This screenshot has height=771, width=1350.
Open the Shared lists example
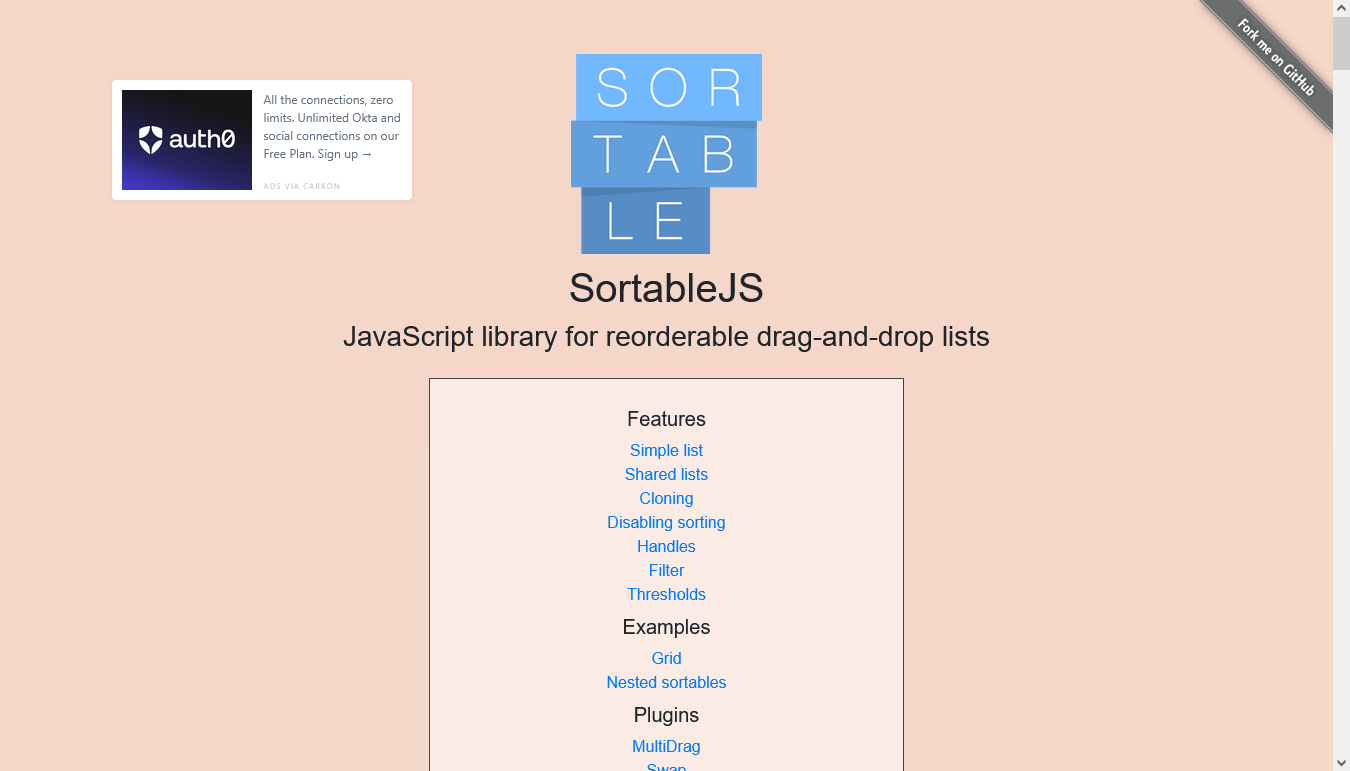click(666, 474)
